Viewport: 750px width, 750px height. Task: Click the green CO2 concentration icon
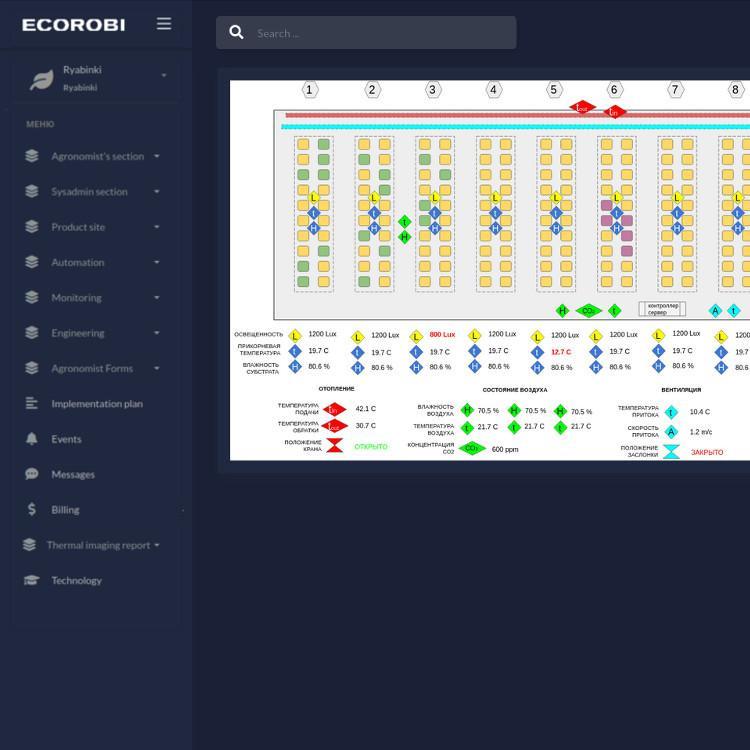point(470,449)
